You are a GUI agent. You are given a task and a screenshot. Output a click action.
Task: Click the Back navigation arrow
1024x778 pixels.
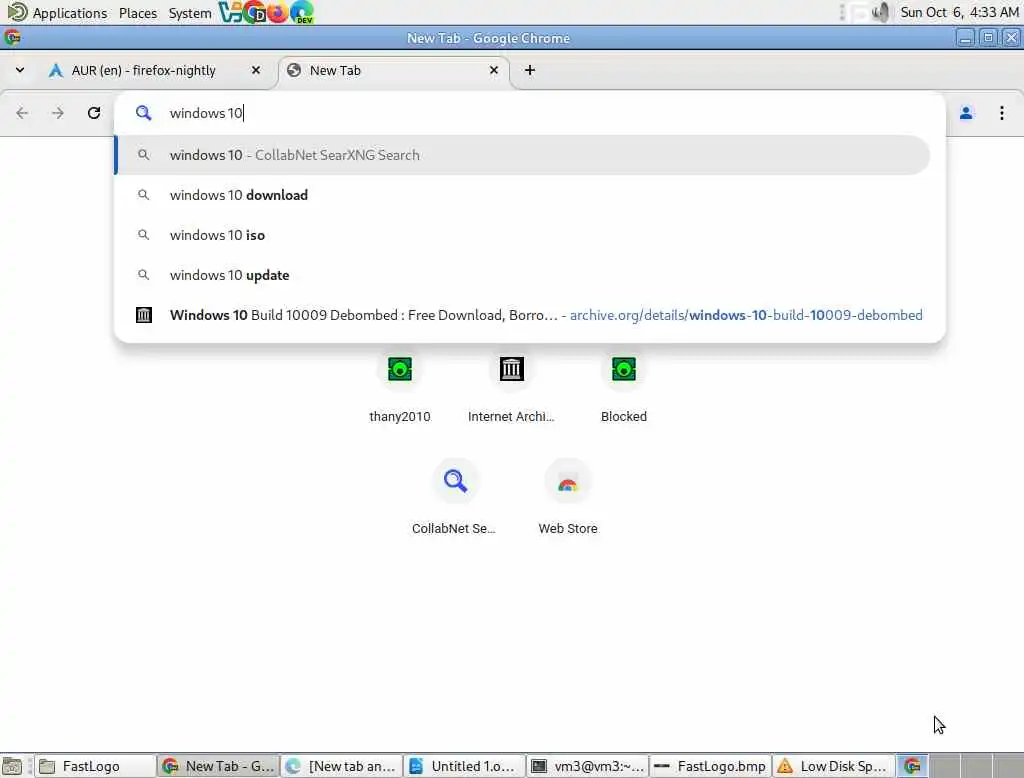coord(22,113)
